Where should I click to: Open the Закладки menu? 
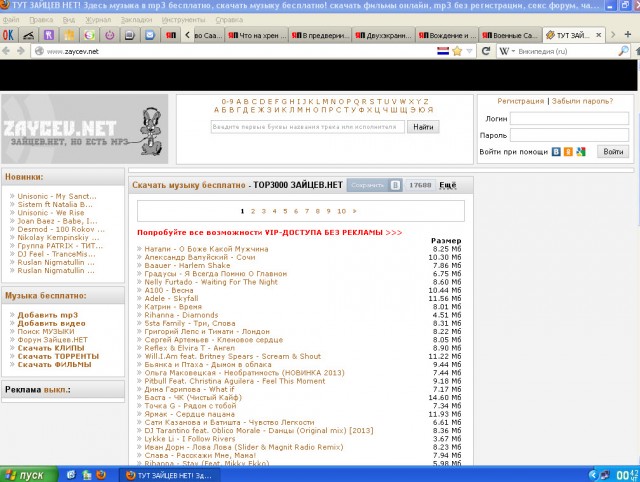pyautogui.click(x=136, y=20)
